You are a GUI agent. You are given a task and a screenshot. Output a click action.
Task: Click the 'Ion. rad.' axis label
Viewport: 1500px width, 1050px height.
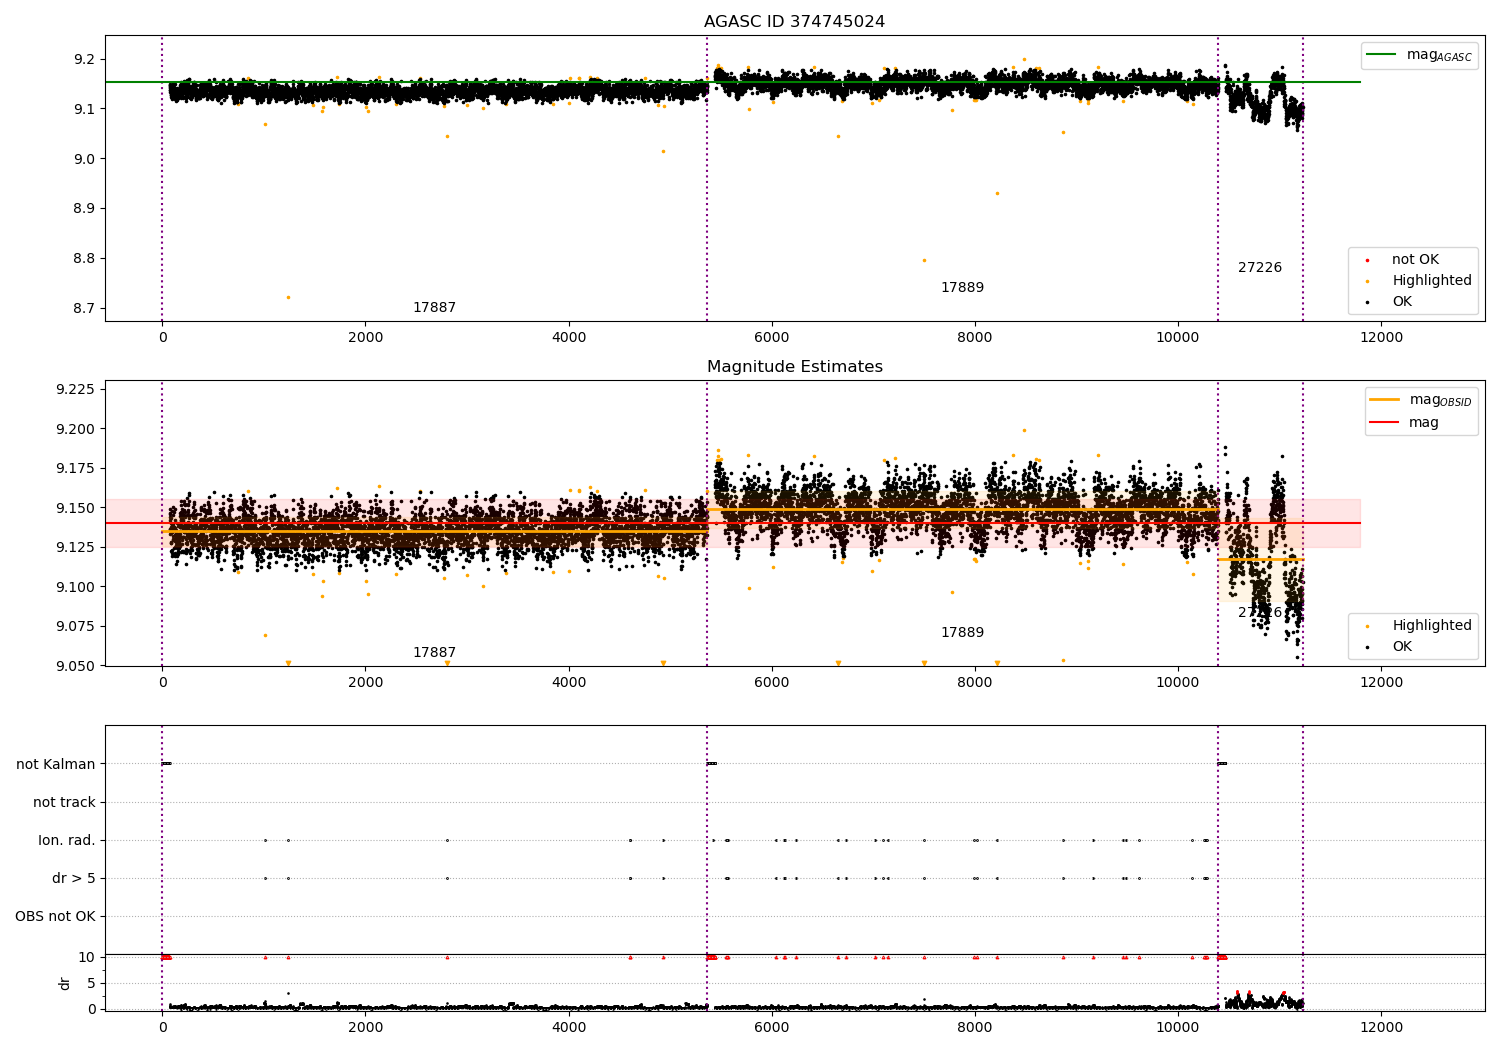tap(67, 841)
